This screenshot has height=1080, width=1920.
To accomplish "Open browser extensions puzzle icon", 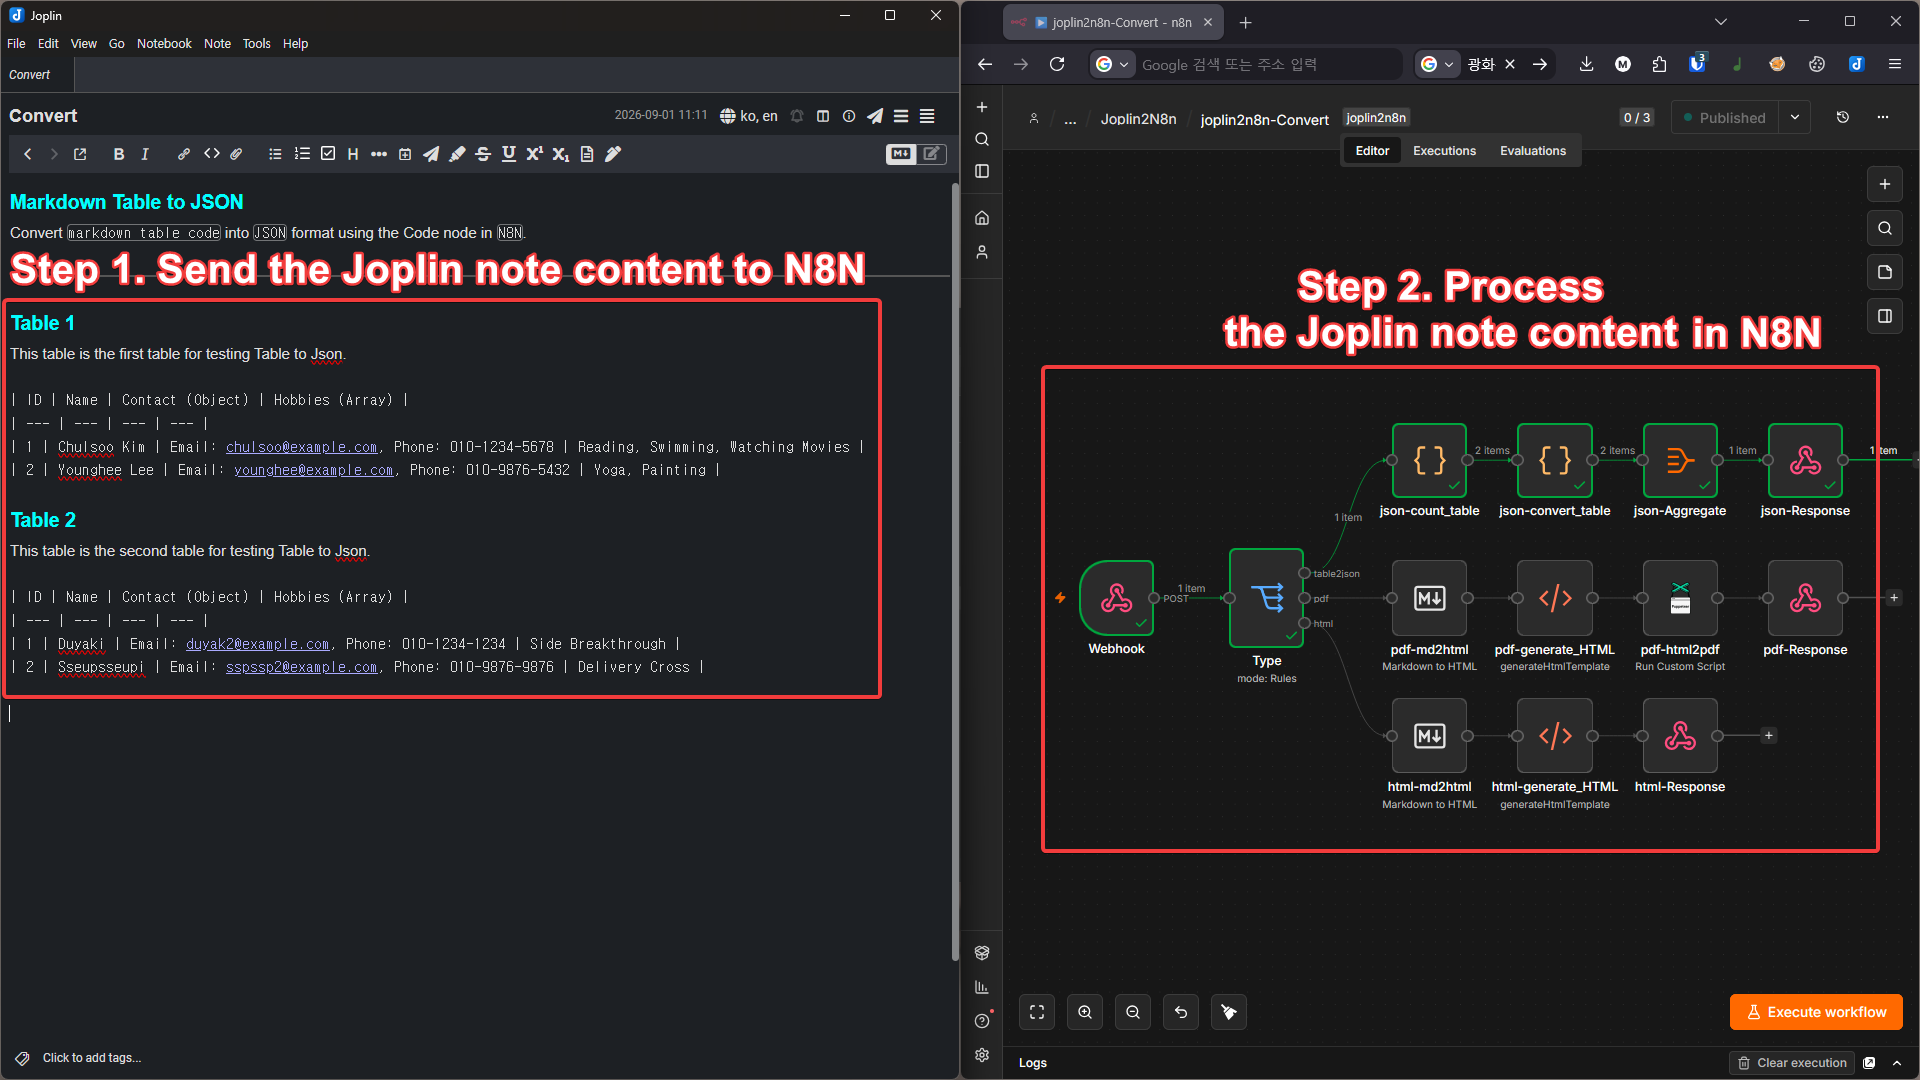I will [1660, 64].
